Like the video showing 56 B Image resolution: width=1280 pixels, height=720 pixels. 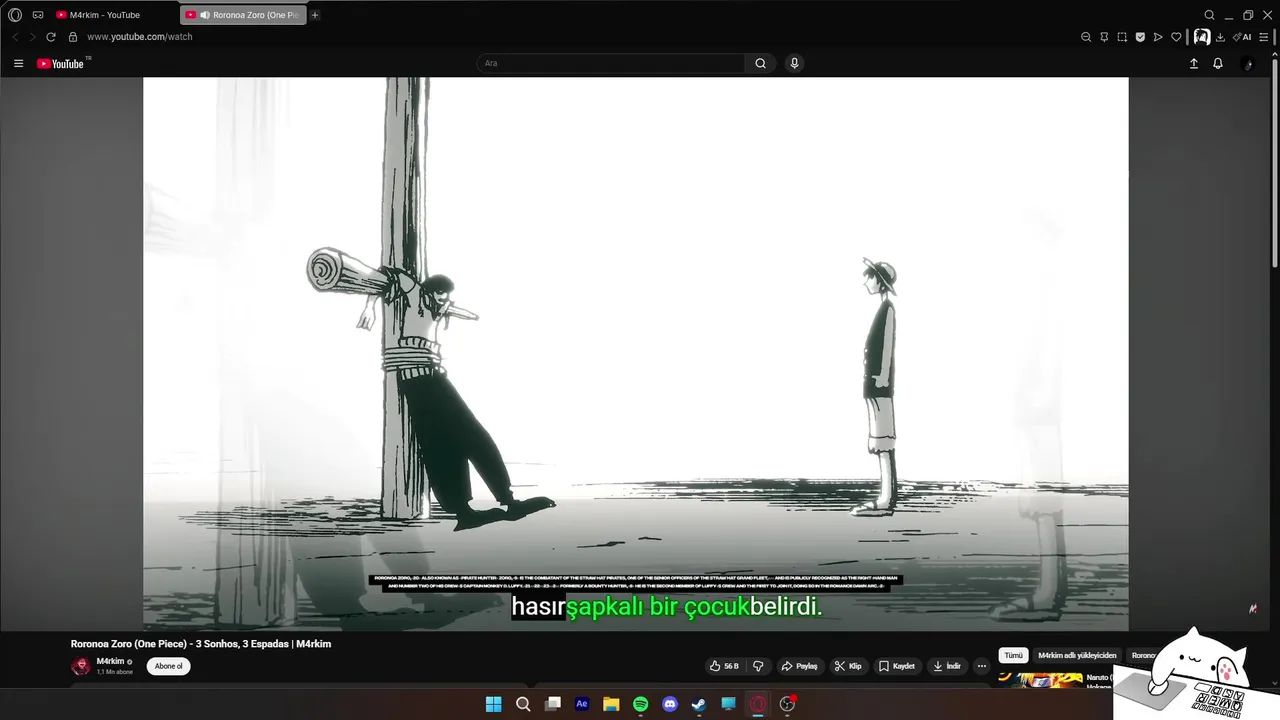(x=724, y=666)
